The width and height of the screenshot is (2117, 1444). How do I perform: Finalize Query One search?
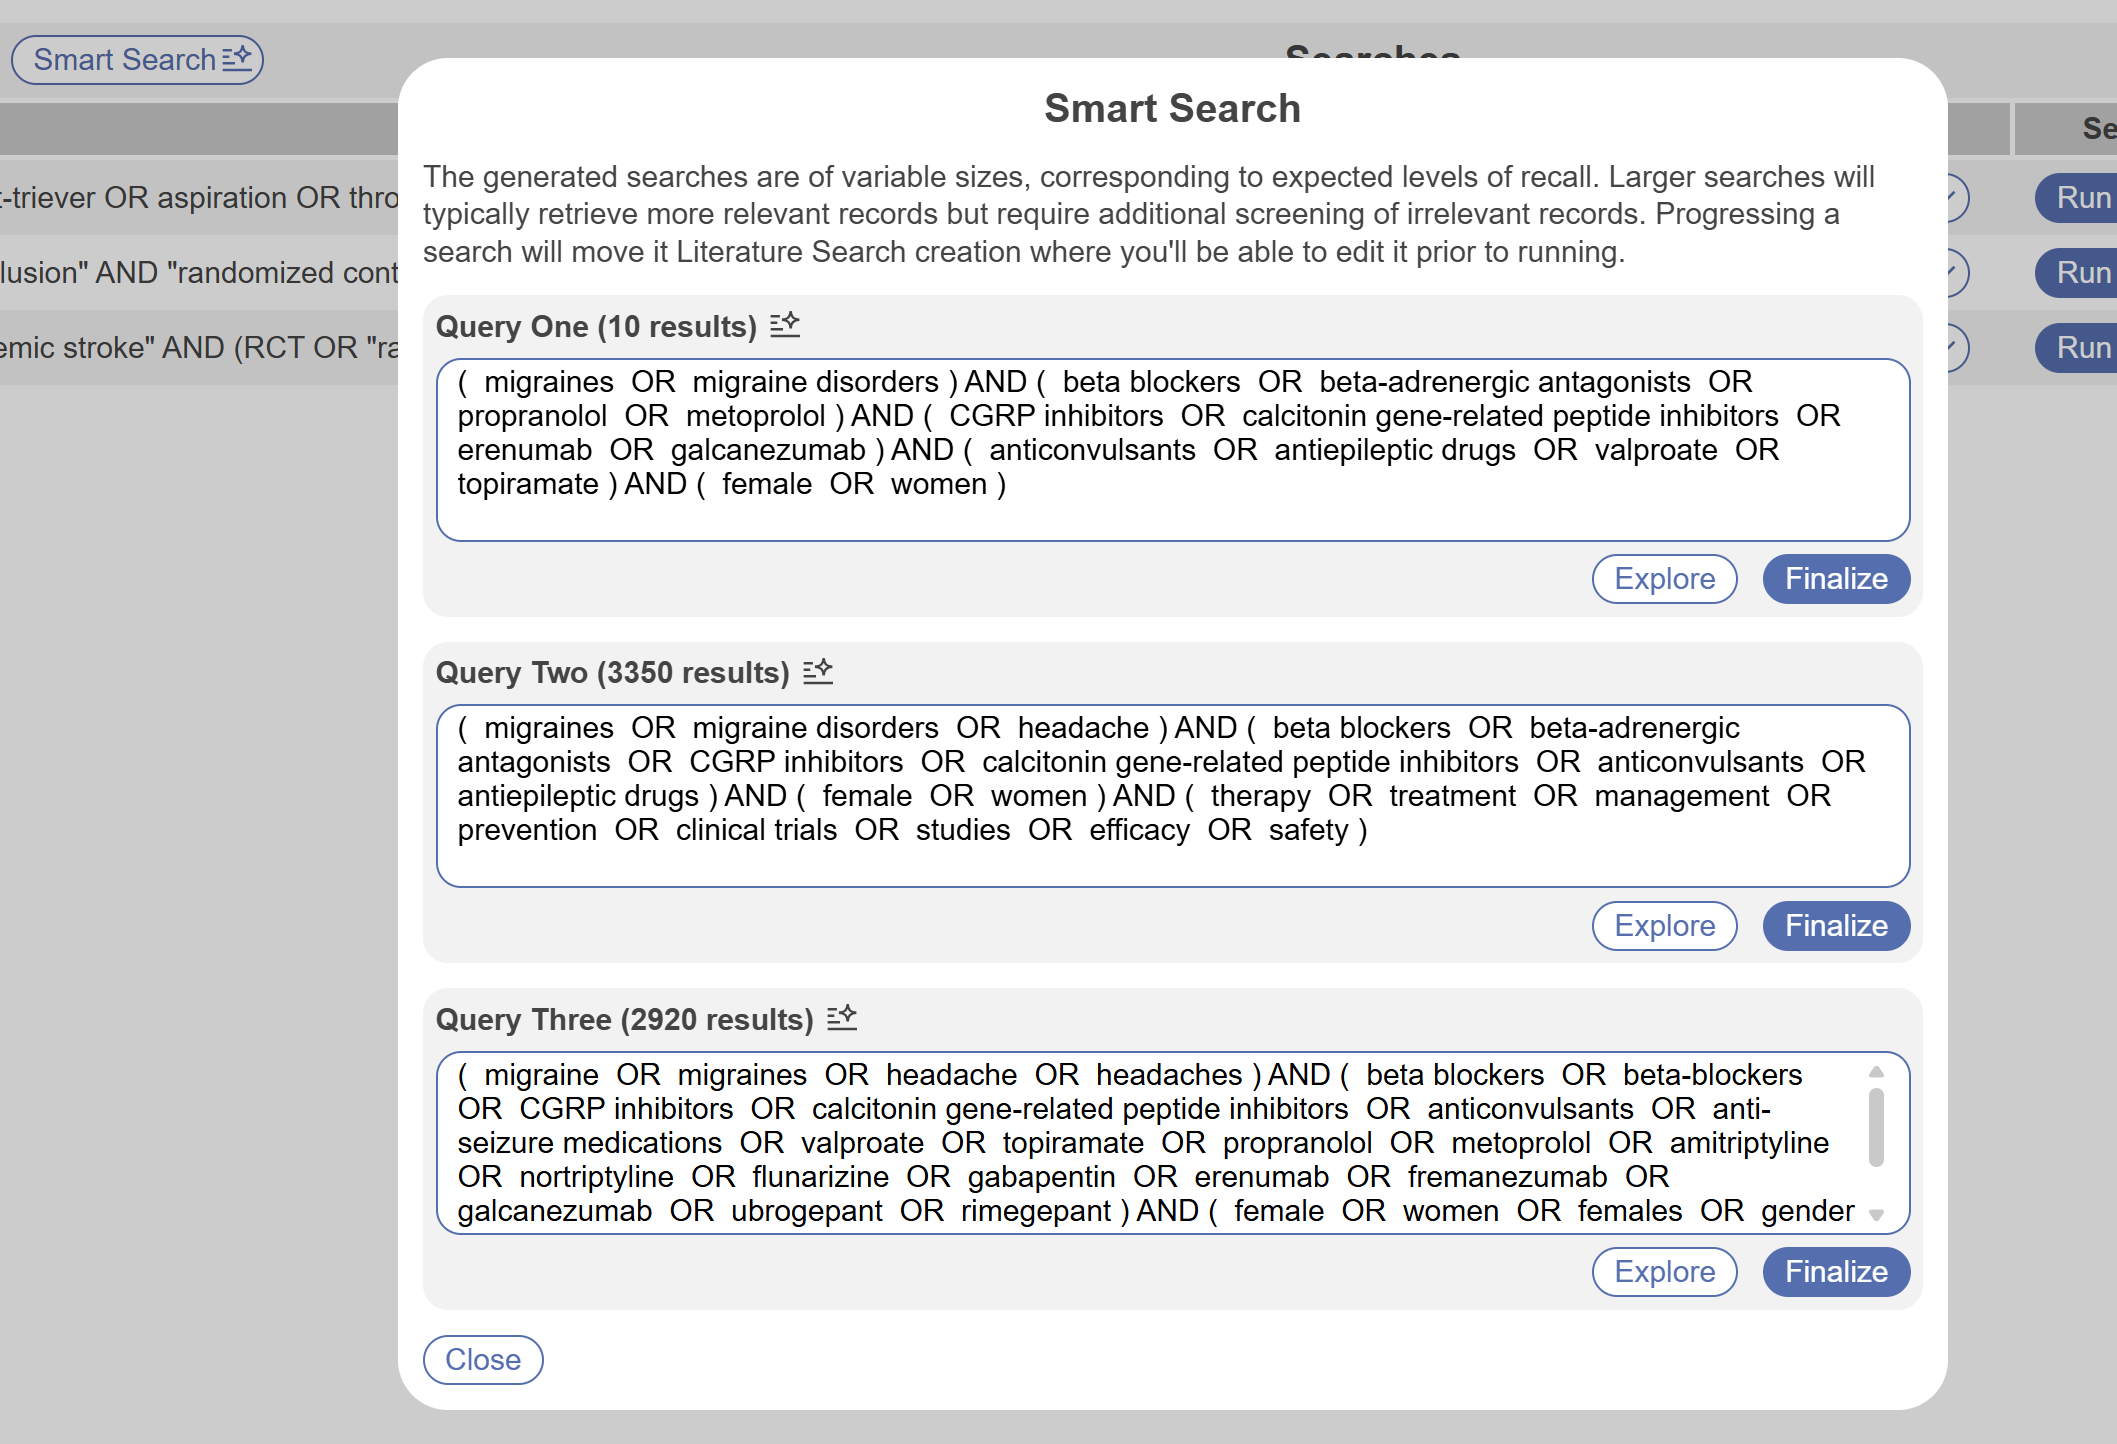[x=1835, y=579]
